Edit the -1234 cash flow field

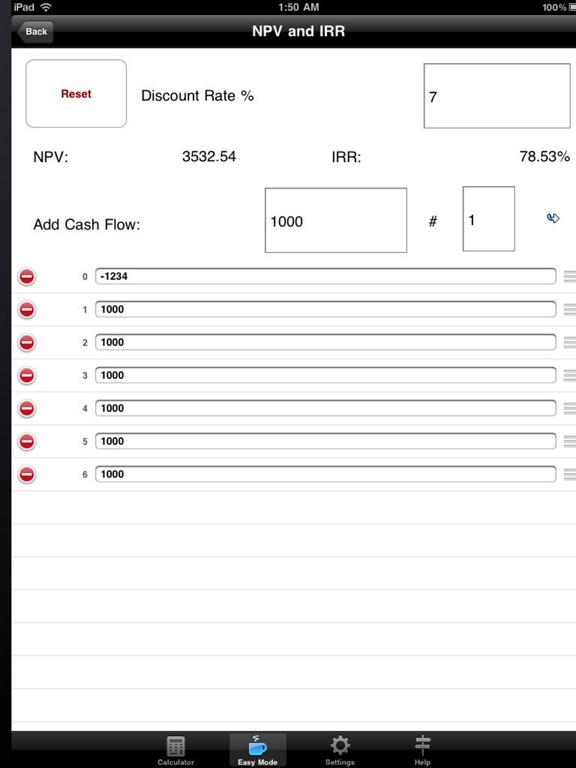(326, 276)
